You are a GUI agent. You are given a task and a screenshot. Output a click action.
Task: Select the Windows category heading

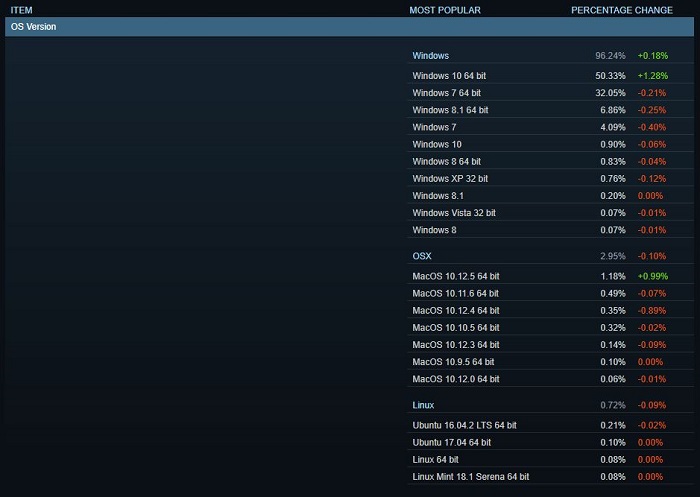click(x=430, y=56)
